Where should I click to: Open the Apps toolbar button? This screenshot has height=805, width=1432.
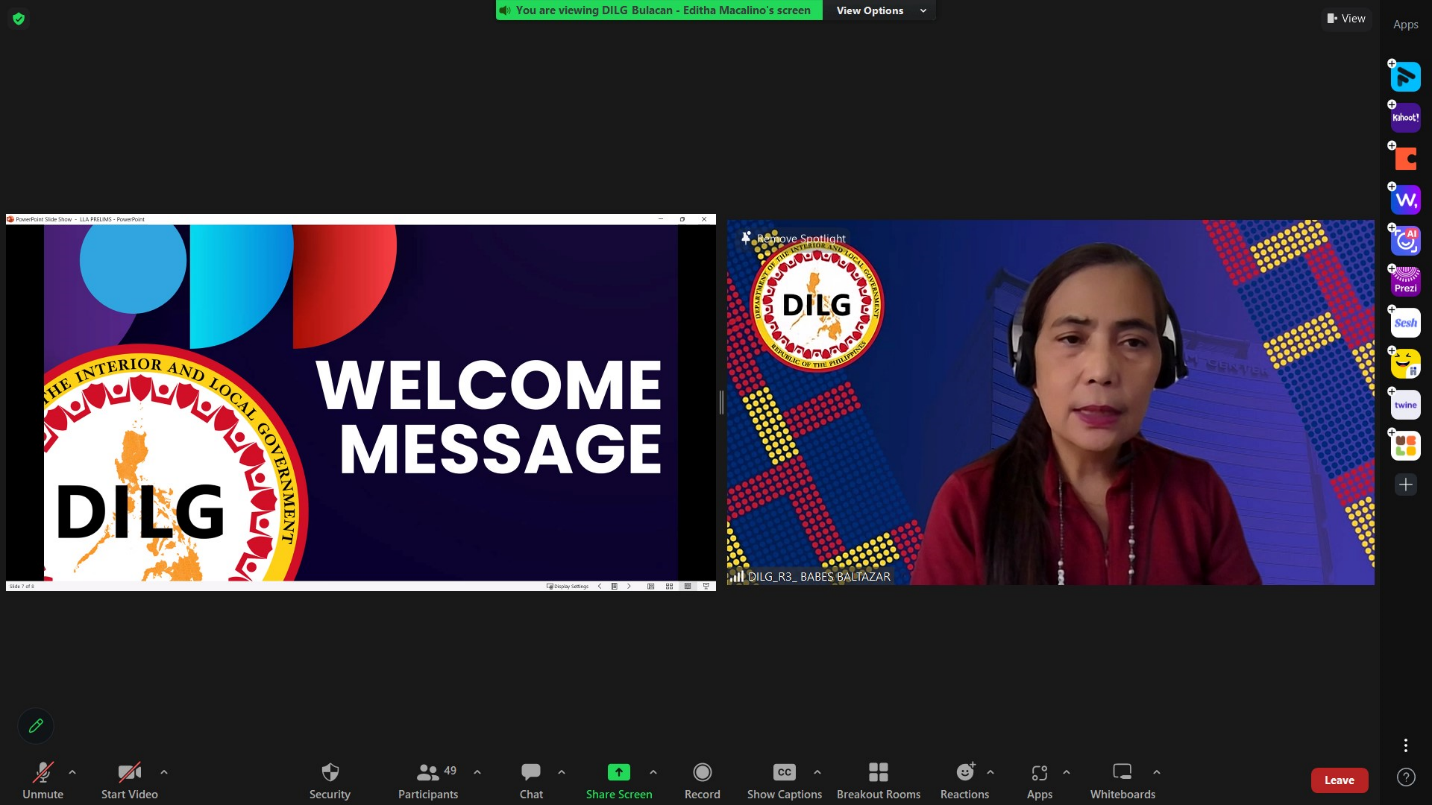tap(1039, 780)
